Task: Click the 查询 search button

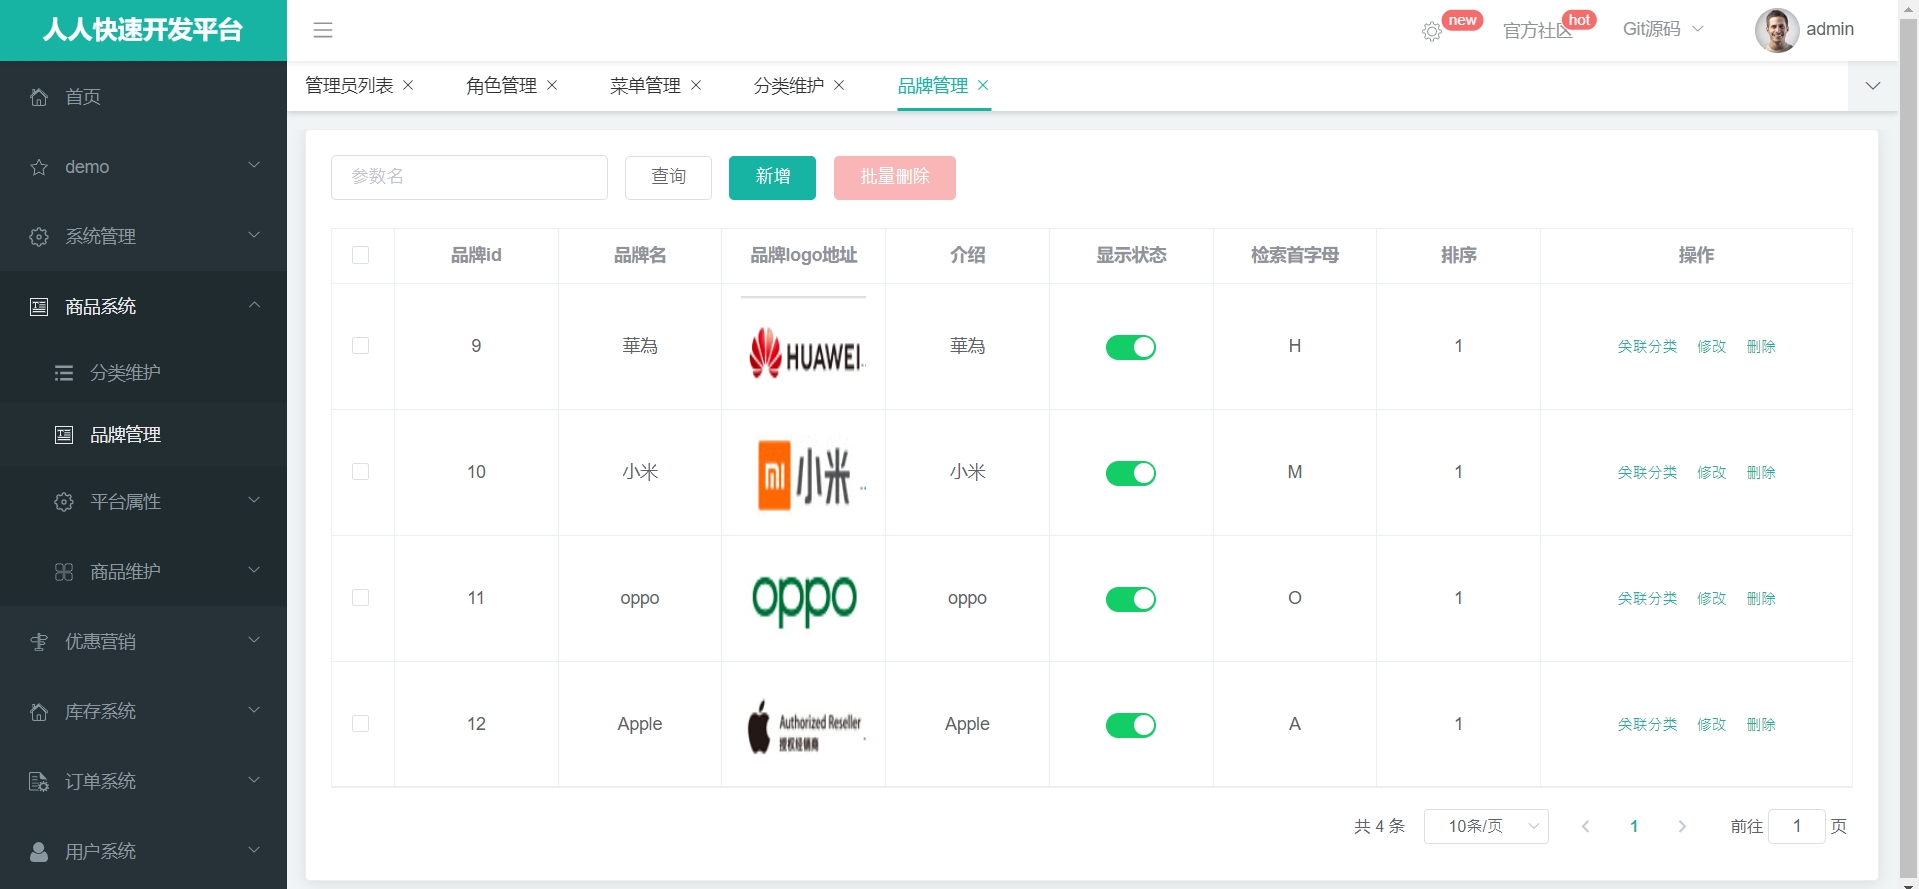Action: pos(668,177)
